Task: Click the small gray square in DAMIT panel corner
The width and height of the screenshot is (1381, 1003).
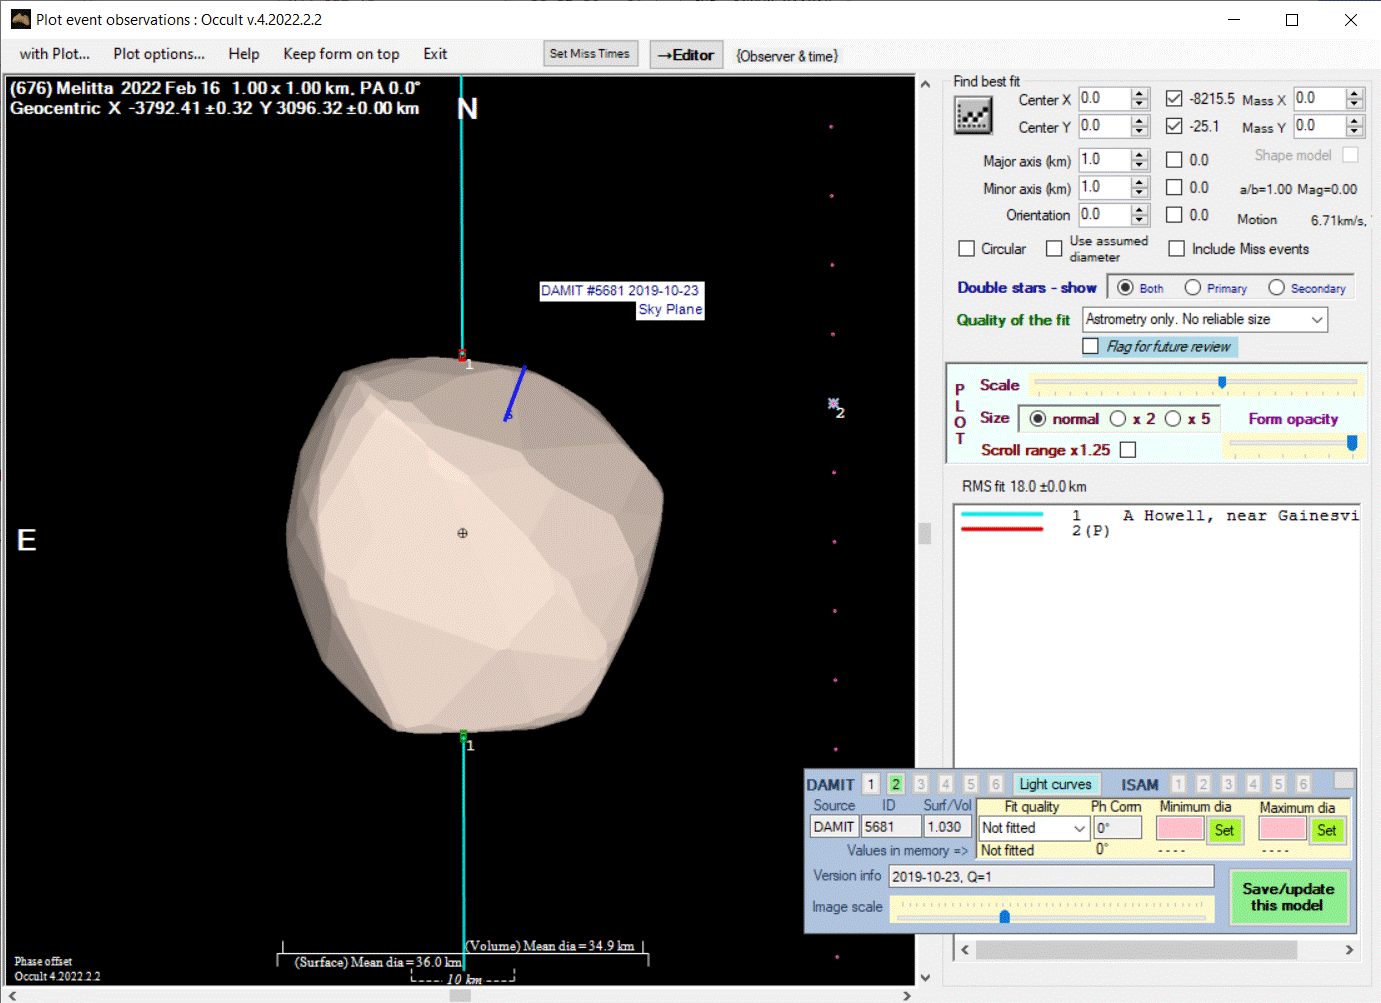Action: 1343,779
